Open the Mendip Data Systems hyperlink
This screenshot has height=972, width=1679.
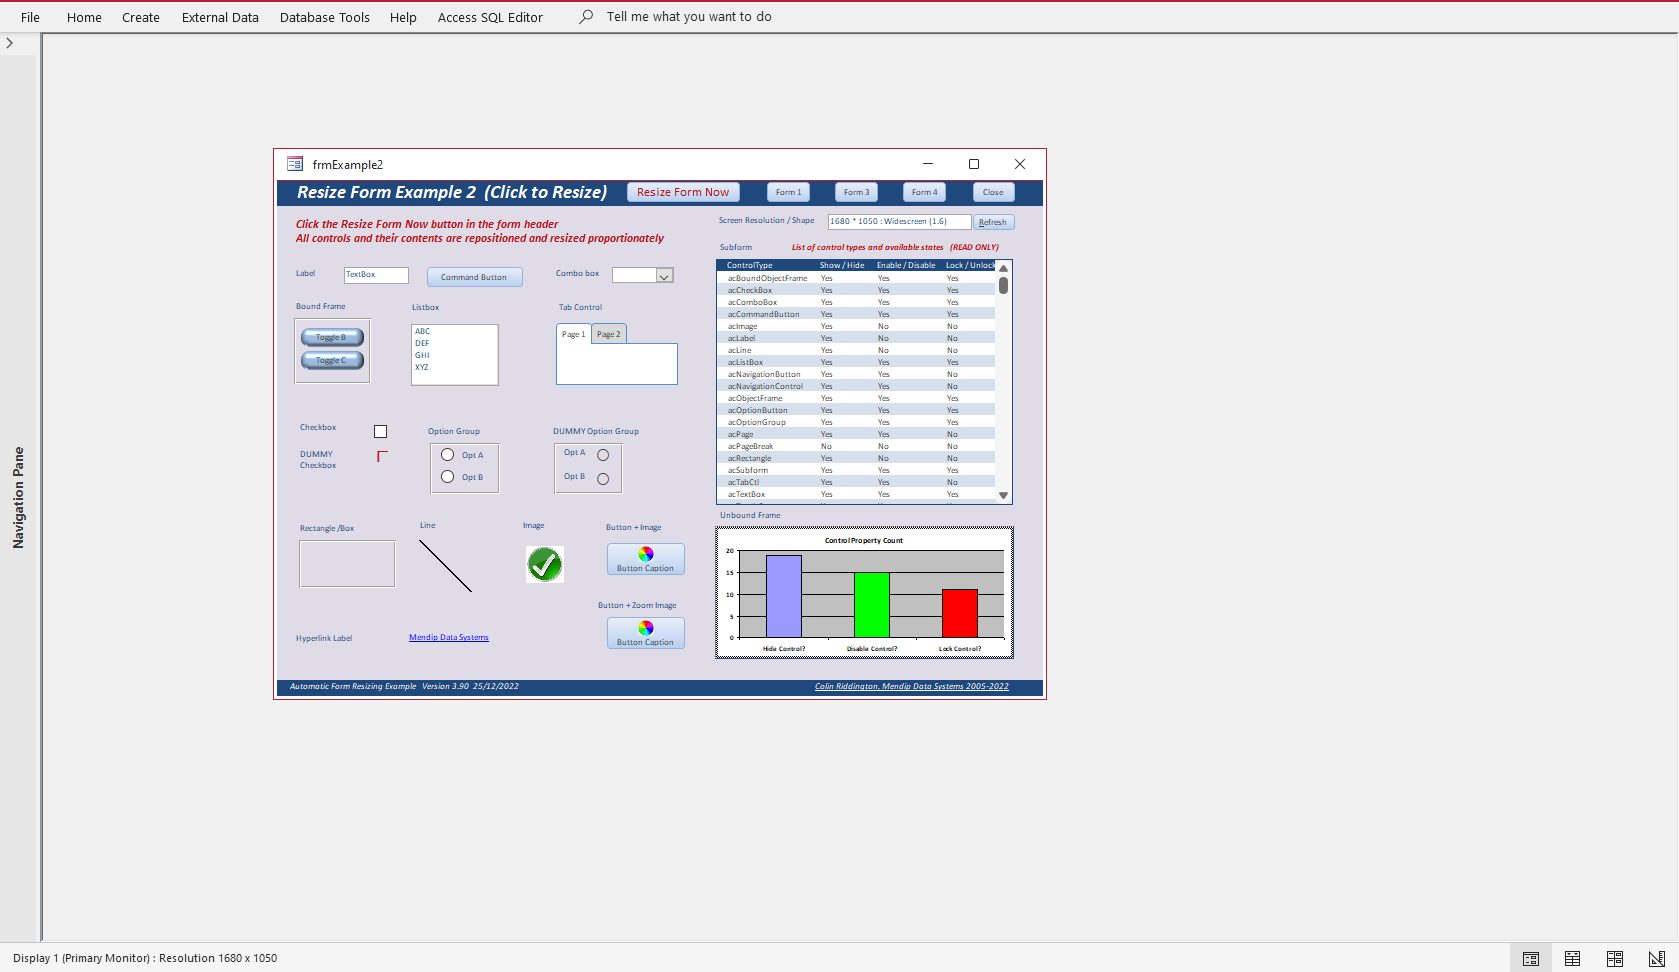[x=449, y=637]
